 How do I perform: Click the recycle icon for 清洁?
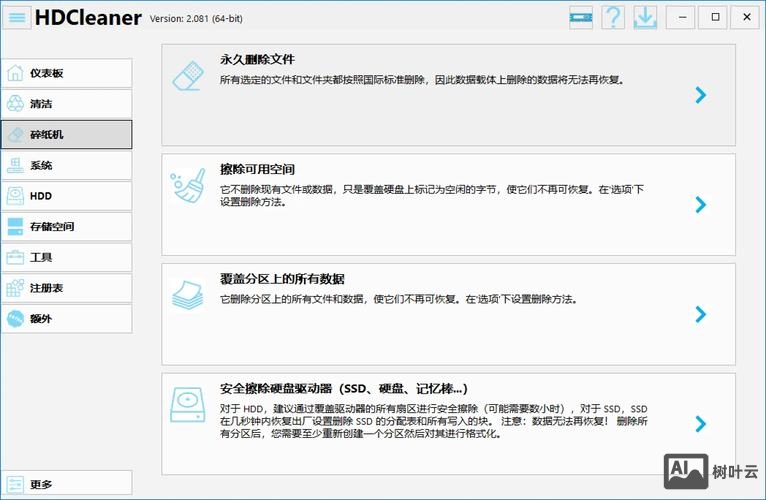point(15,104)
